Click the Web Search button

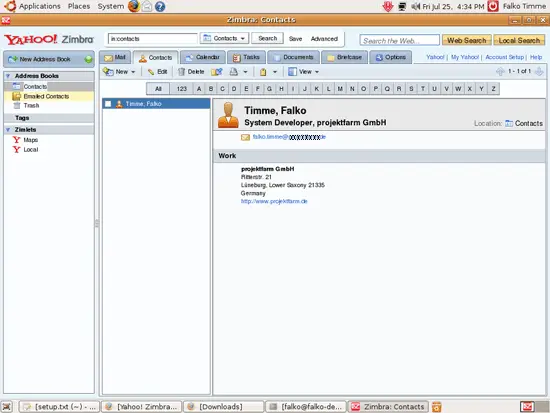tap(467, 40)
